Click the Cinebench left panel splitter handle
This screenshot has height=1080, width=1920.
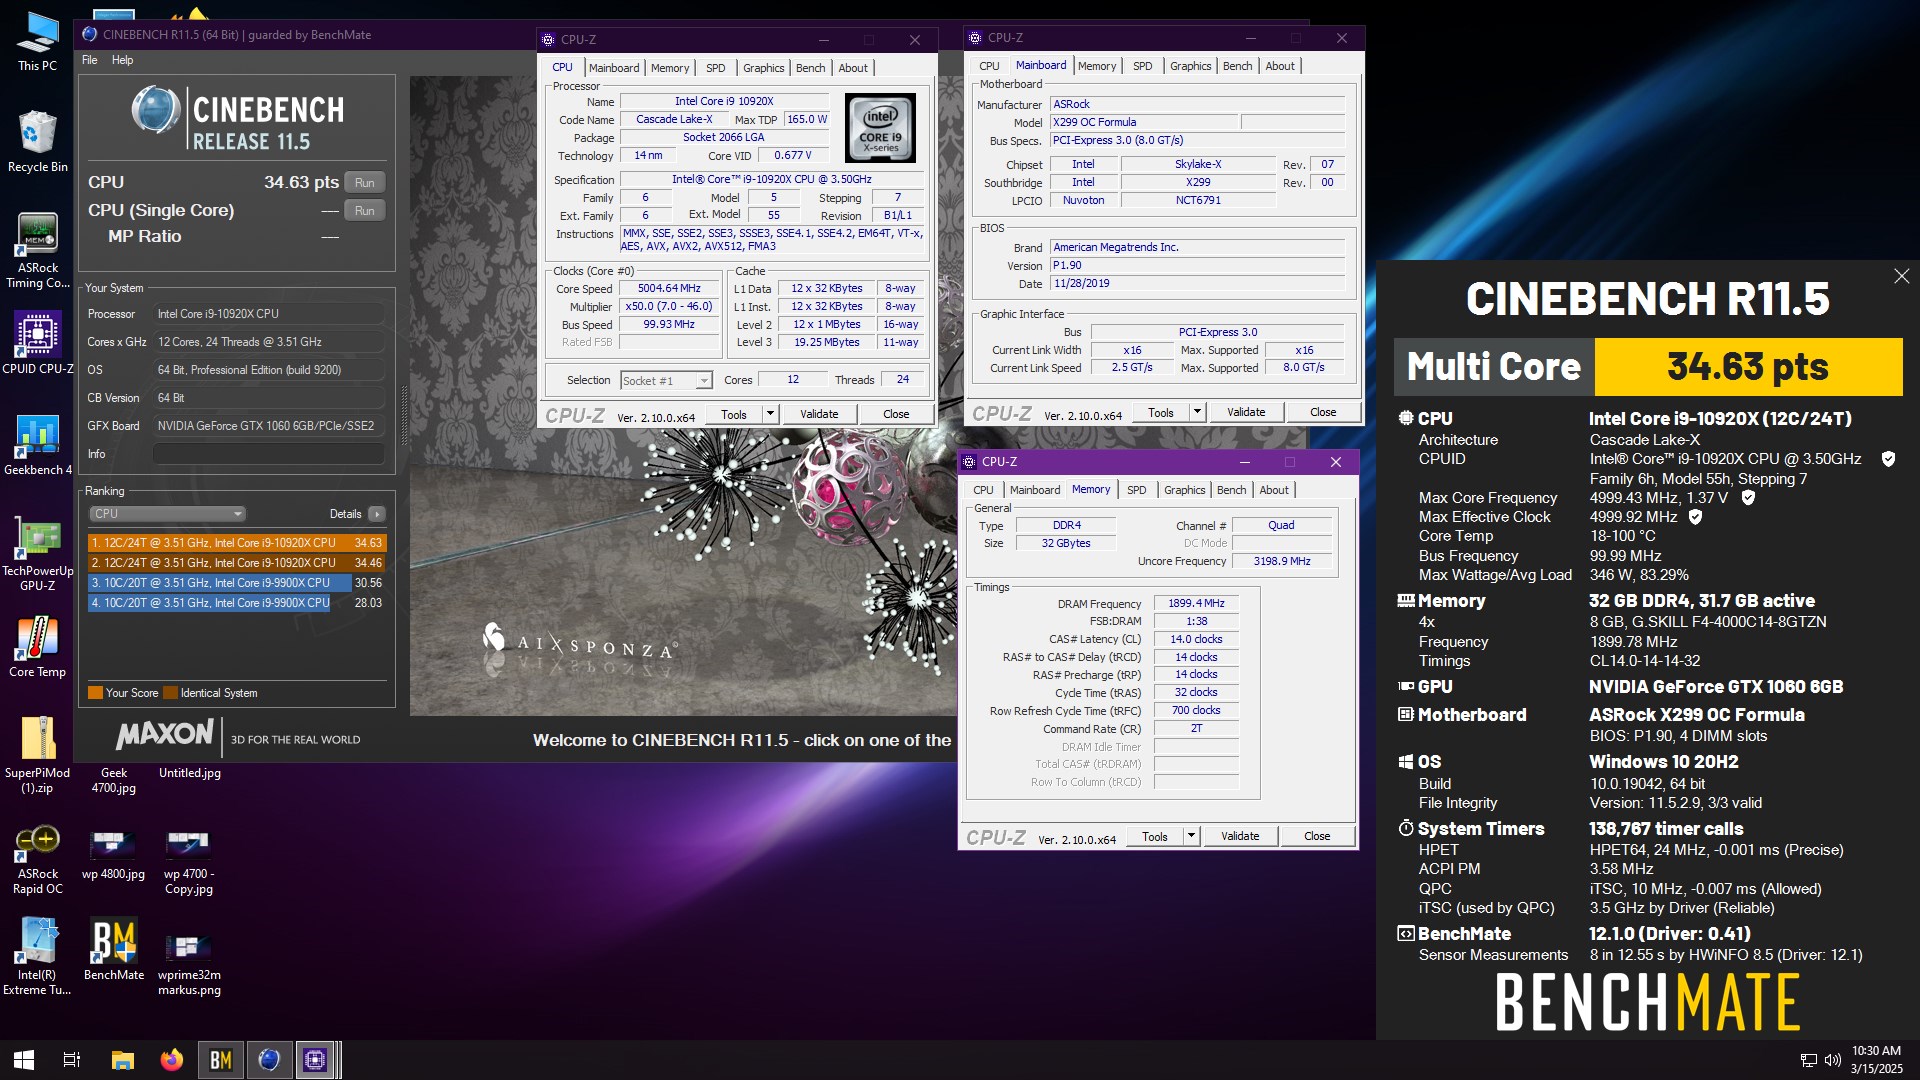404,415
